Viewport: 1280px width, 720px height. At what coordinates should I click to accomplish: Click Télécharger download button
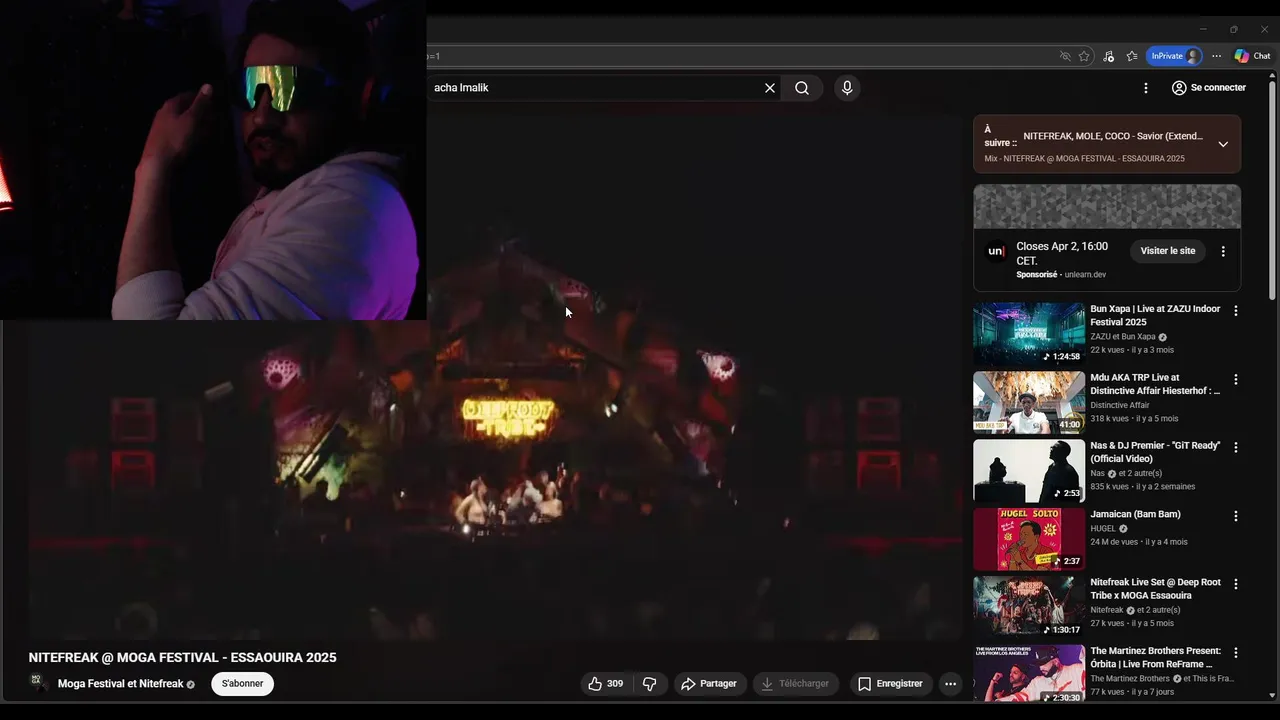tap(795, 684)
